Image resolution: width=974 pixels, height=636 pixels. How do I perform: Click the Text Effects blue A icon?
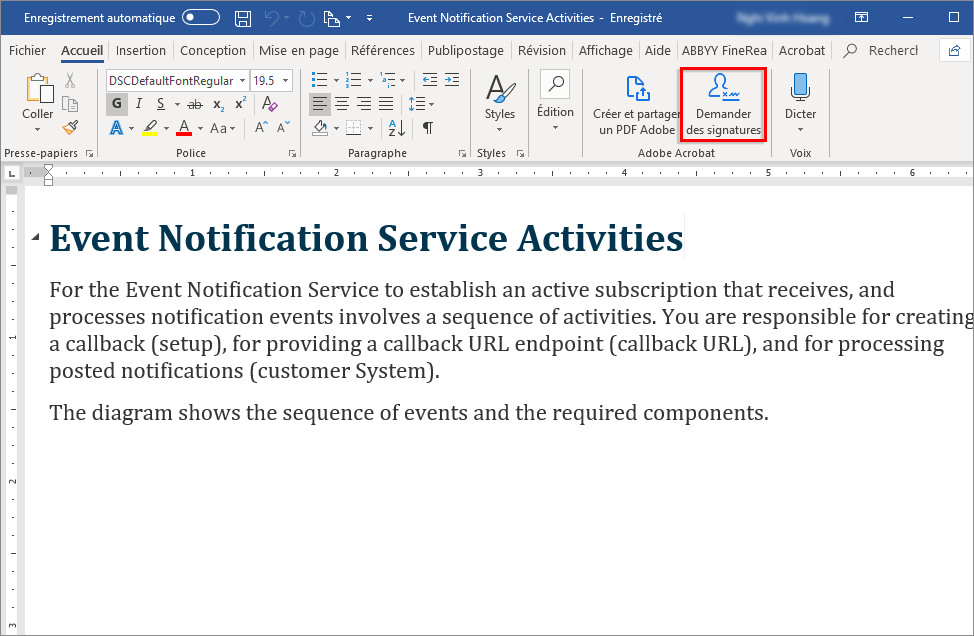[x=116, y=128]
